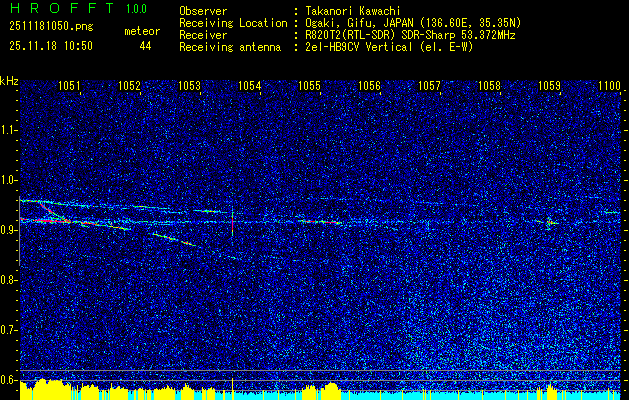Click the 1056 time tick label

369,85
